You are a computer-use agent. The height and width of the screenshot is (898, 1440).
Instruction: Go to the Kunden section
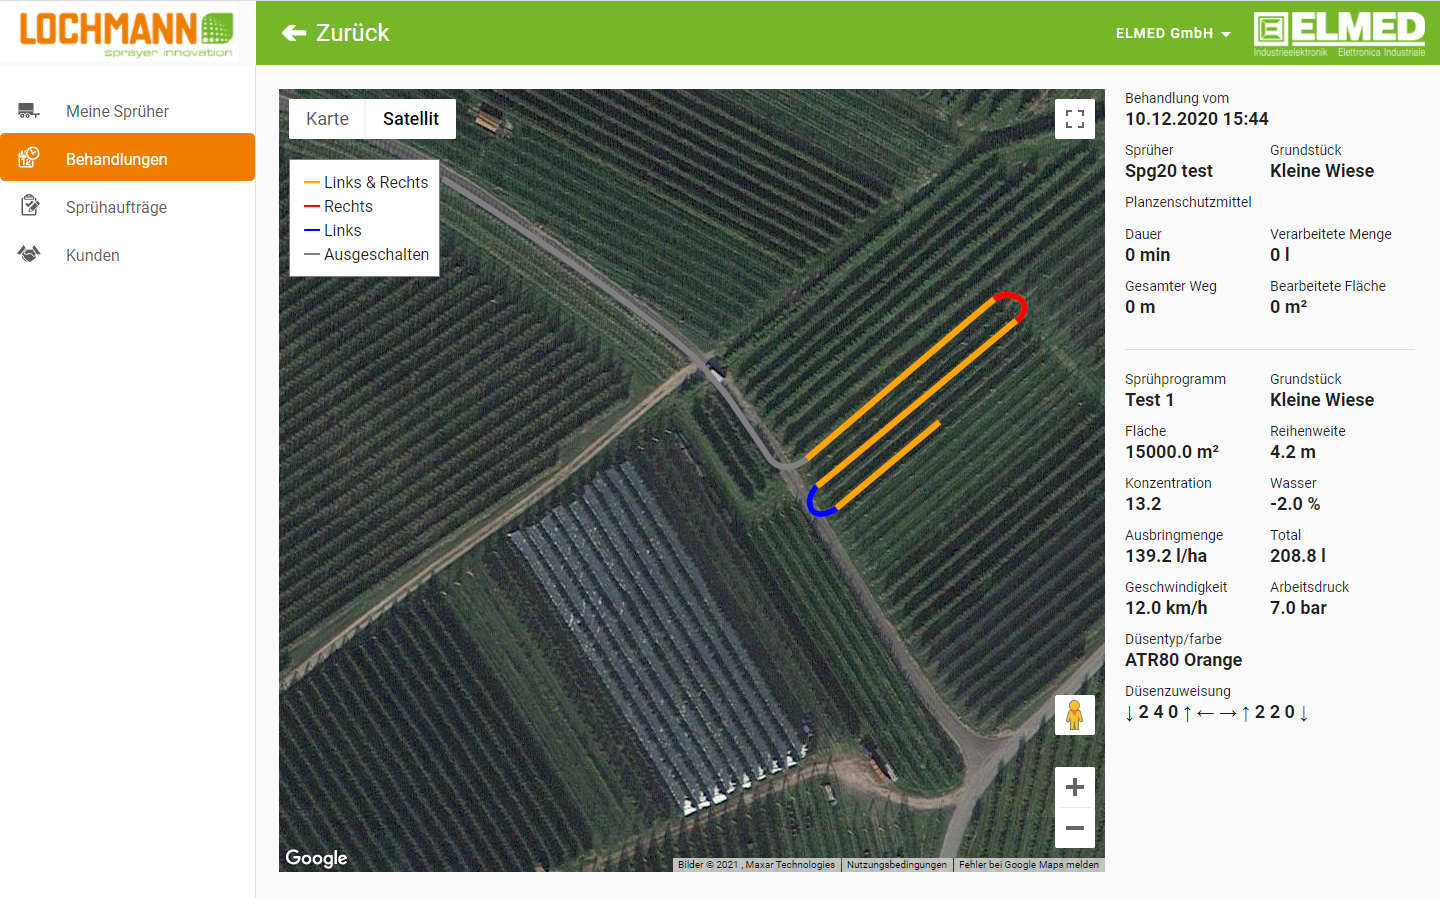point(93,255)
